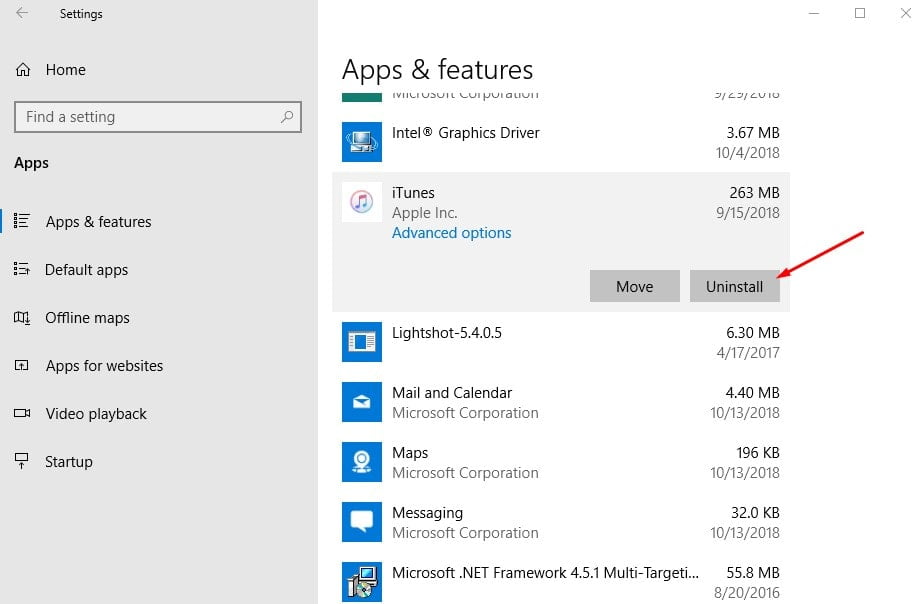Click the 10/4/2018 install date
Screen dimensions: 924x604
pyautogui.click(x=747, y=153)
